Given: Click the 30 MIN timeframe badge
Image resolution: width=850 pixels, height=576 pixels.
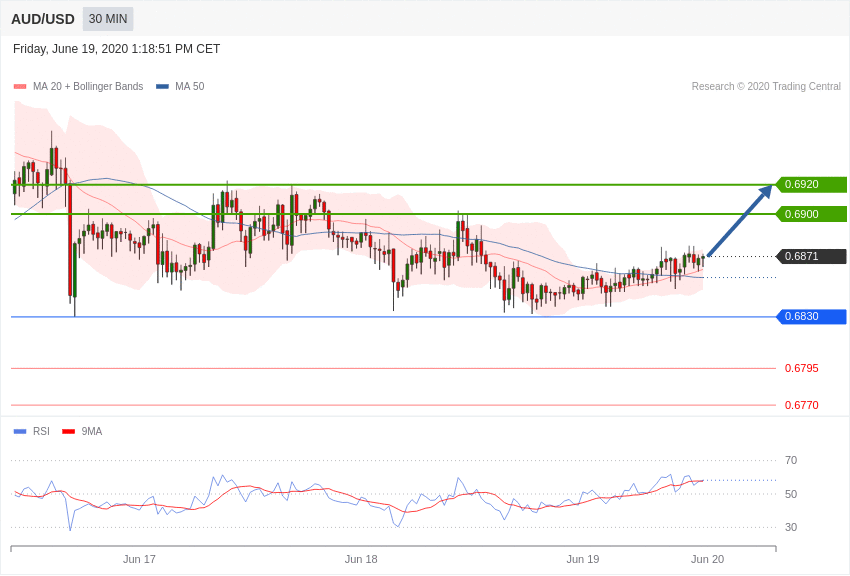Looking at the screenshot, I should point(108,19).
